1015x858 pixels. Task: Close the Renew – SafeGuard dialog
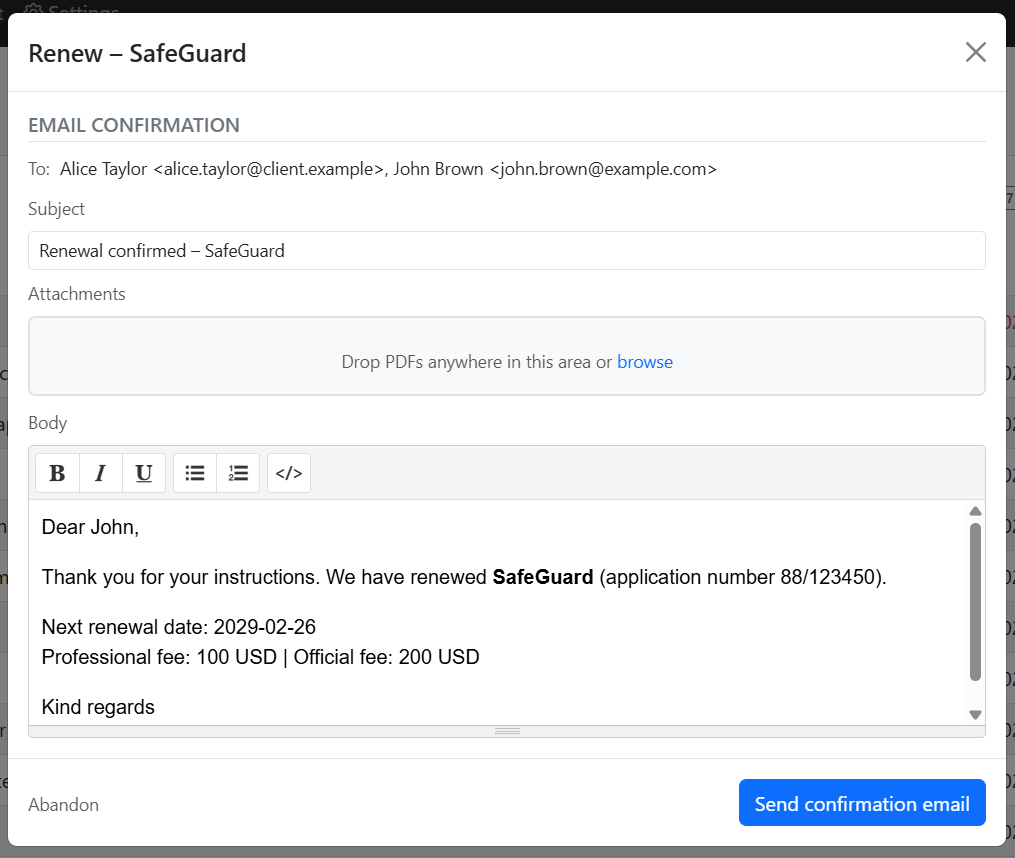[x=975, y=53]
